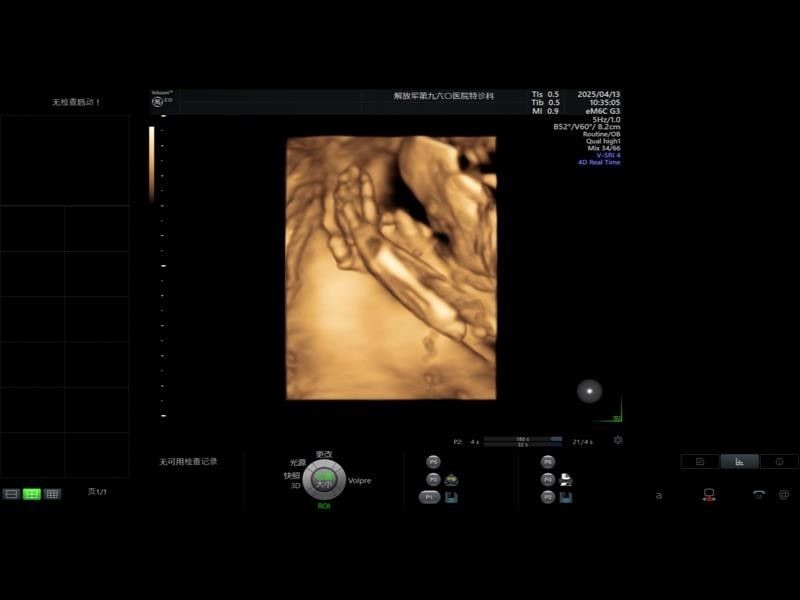Click the GE logo in header

[x=157, y=102]
